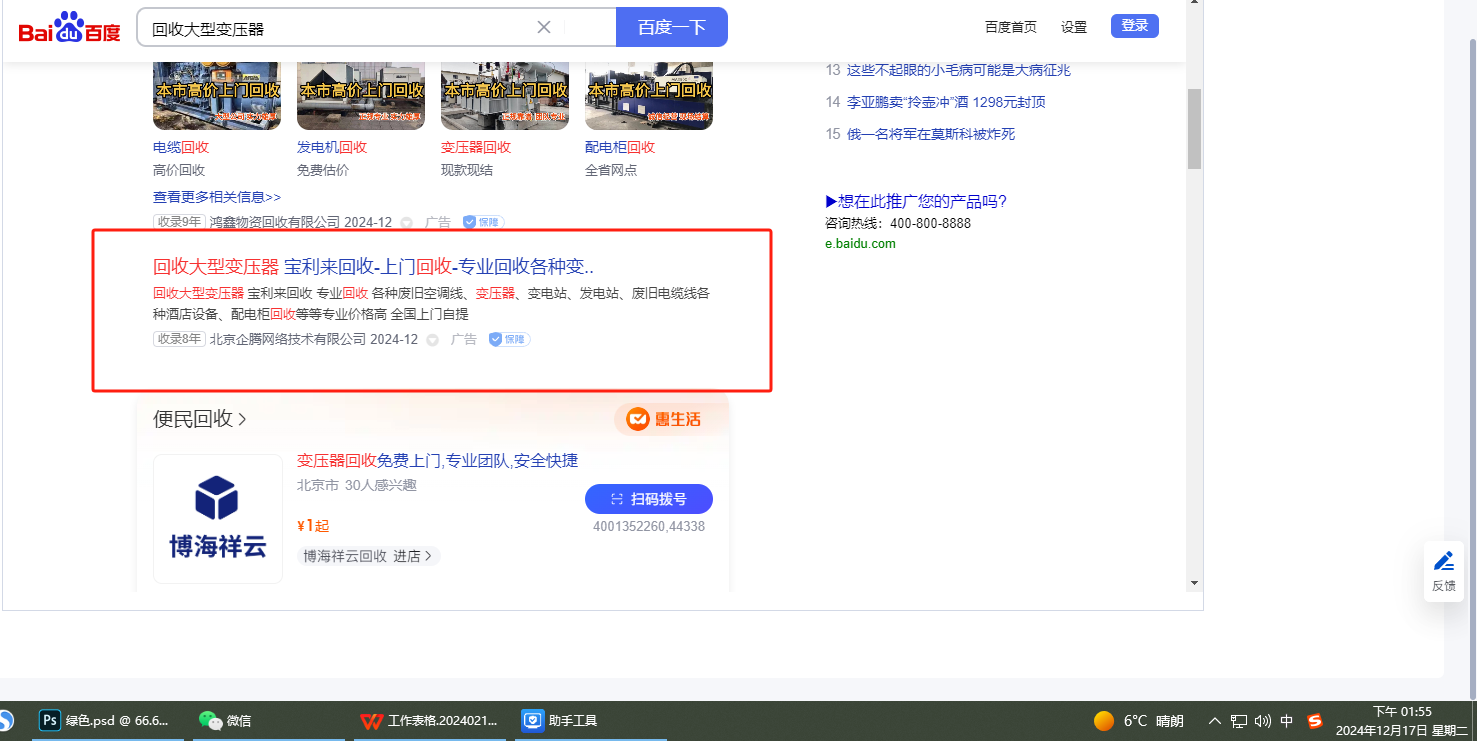
Task: Click the network tray icon
Action: point(1238,721)
